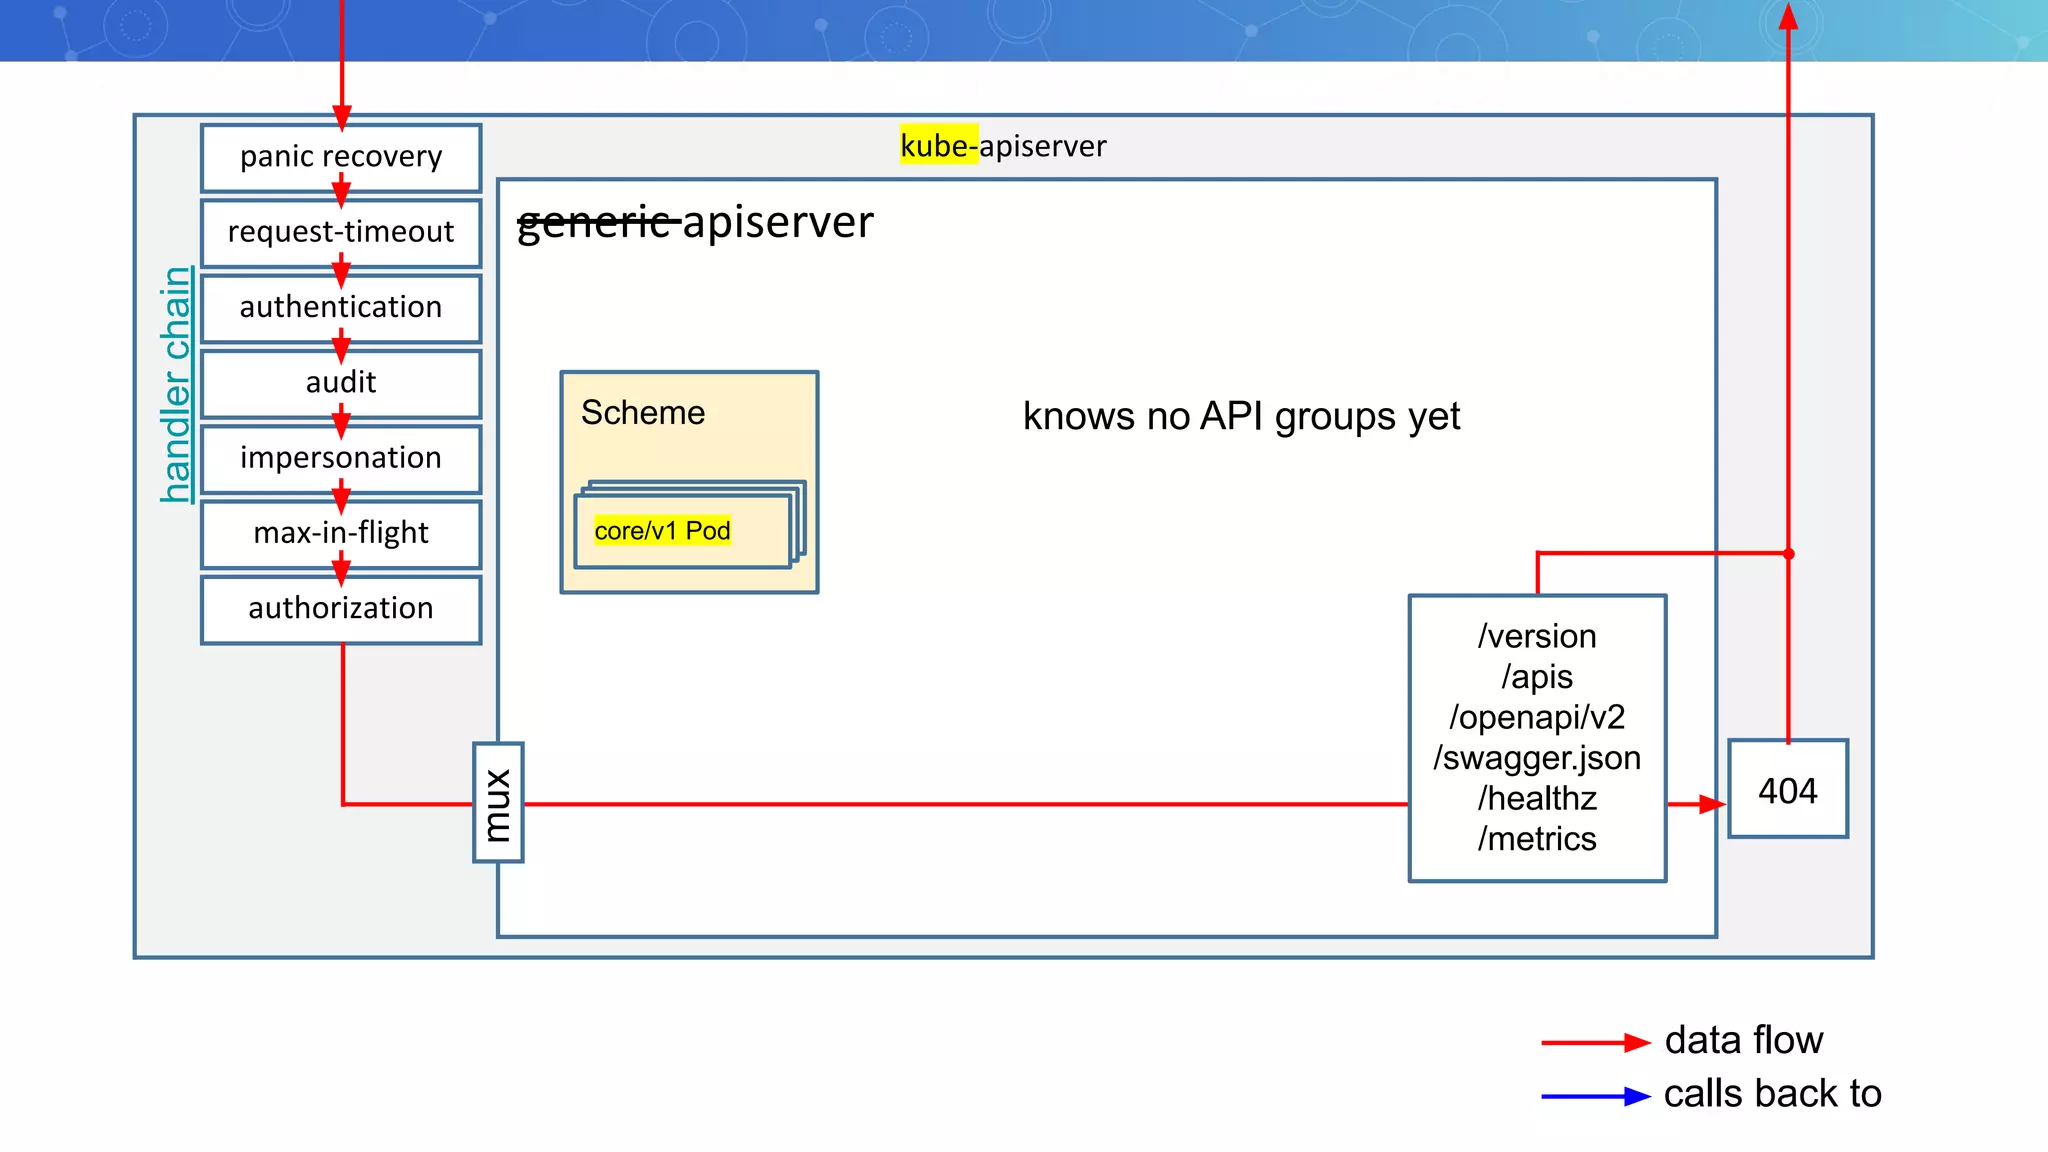The height and width of the screenshot is (1152, 2048).
Task: Click the vertical mux box
Action: tap(498, 803)
